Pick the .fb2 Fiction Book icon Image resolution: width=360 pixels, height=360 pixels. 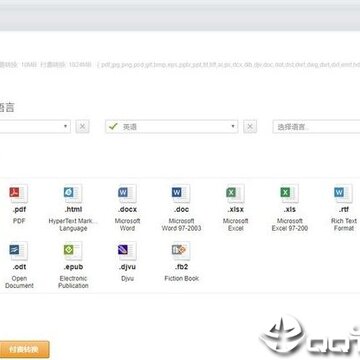[181, 251]
